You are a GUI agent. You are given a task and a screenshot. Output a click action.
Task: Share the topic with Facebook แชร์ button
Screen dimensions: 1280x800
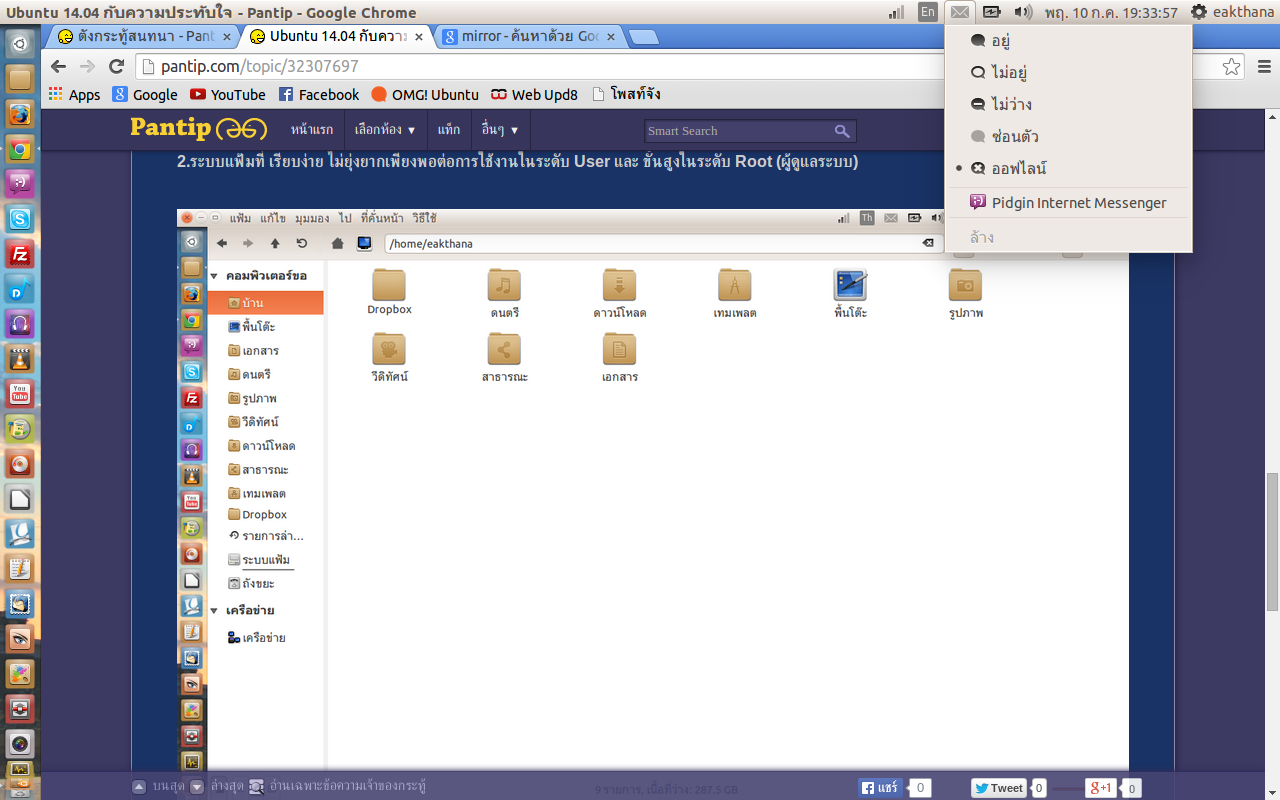pos(881,788)
